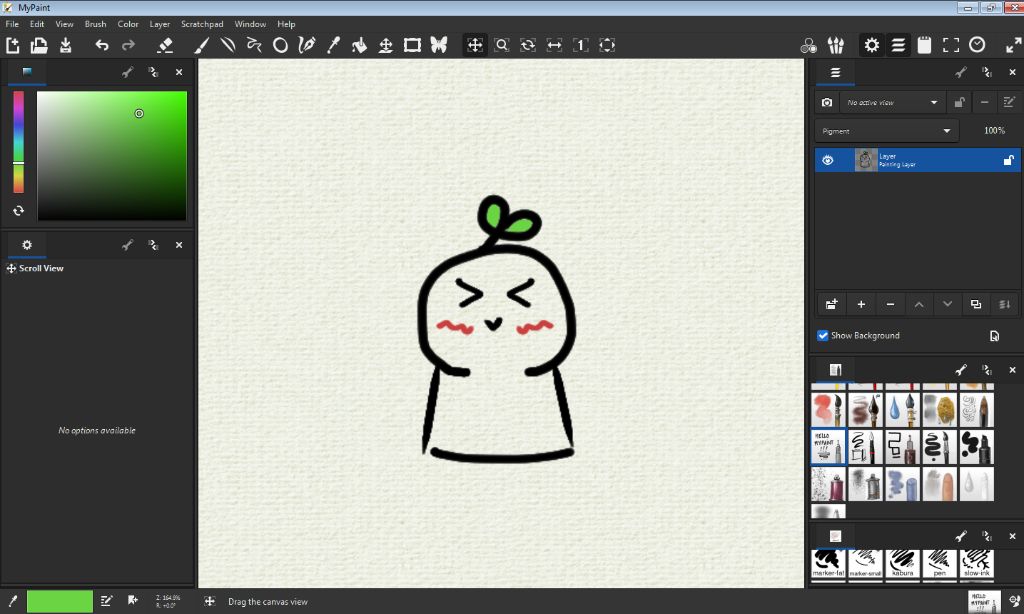Select the Edit Symmetry butterfly tool
Image resolution: width=1024 pixels, height=614 pixels.
click(x=439, y=45)
